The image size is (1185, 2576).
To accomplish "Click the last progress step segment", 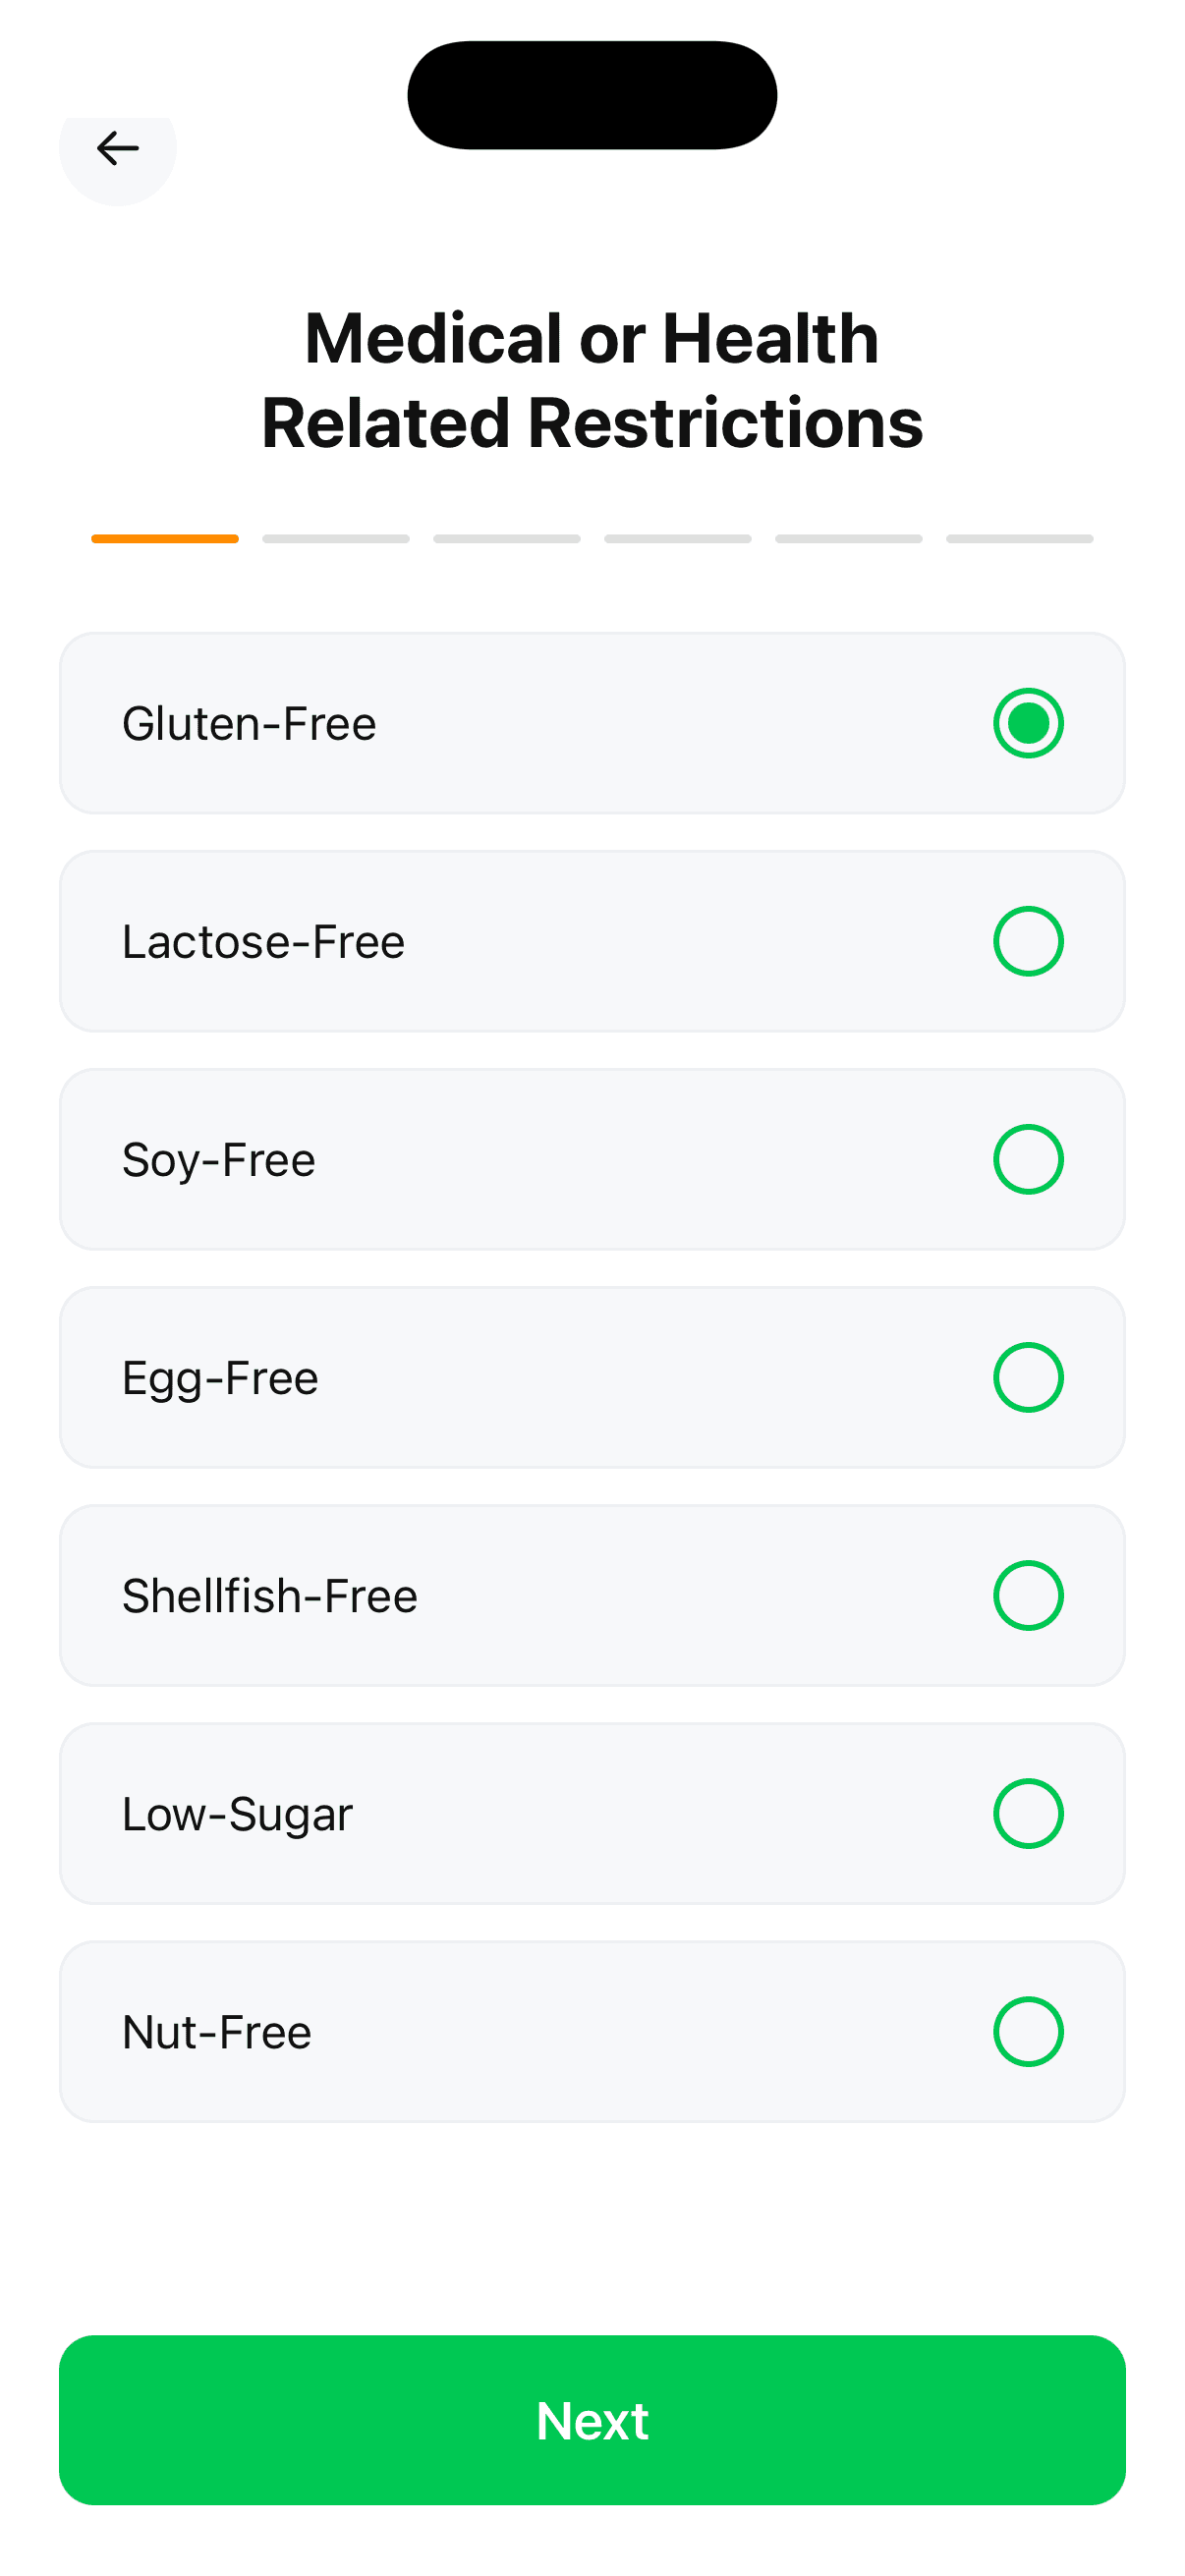I will coord(1019,539).
